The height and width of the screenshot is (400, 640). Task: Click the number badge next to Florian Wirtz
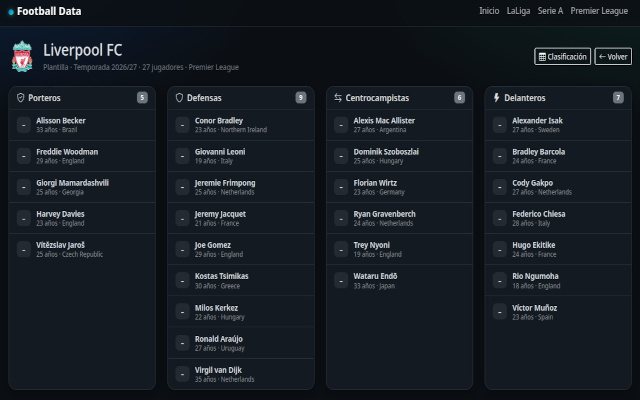coord(341,187)
